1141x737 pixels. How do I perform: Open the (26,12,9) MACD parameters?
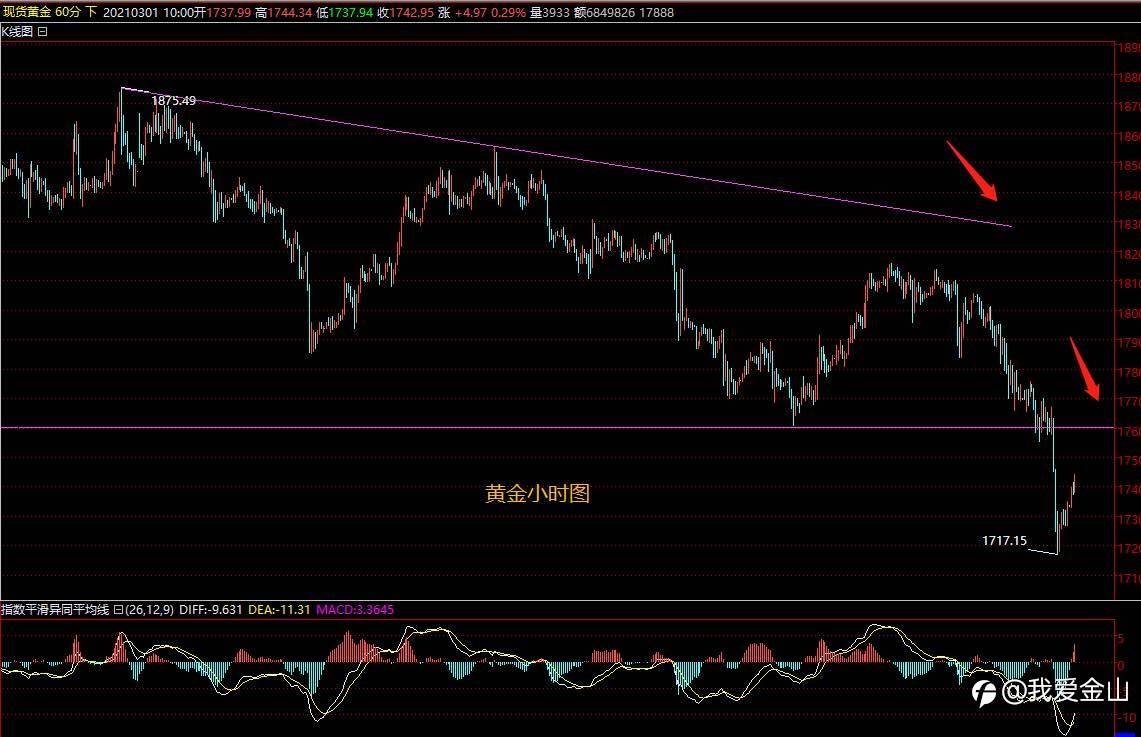click(x=150, y=610)
